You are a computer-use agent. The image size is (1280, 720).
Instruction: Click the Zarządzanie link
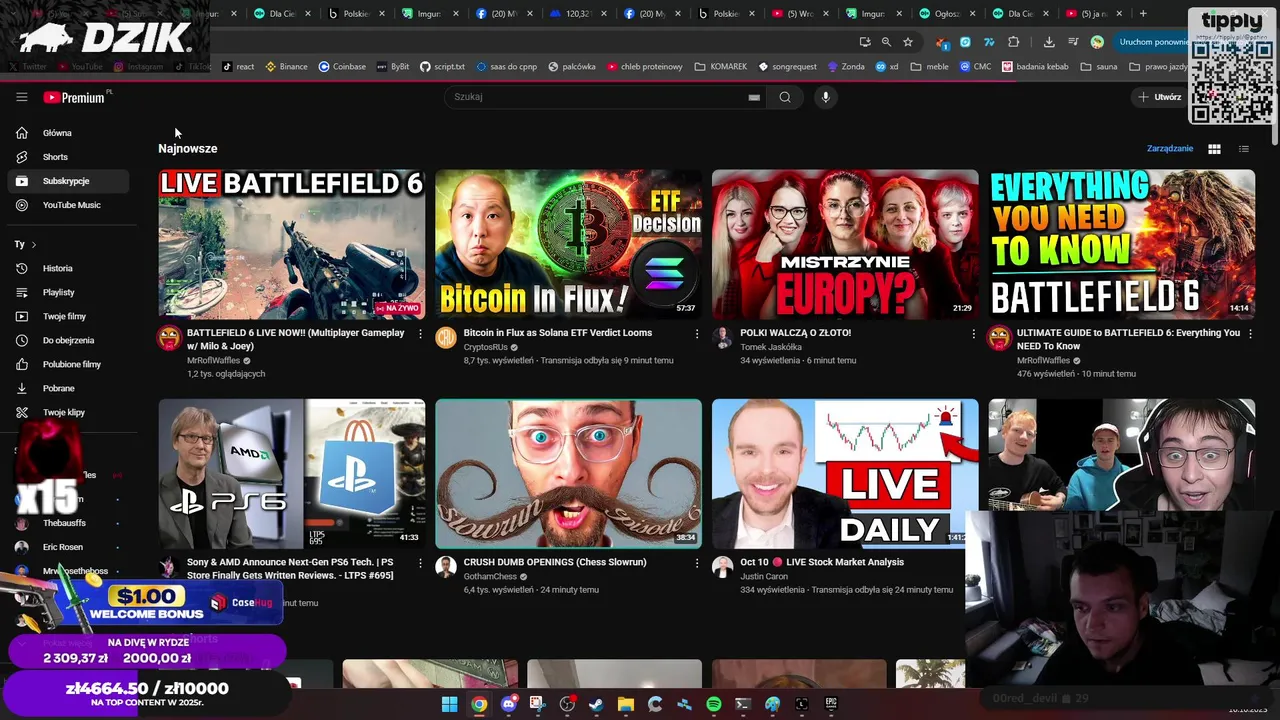1170,149
